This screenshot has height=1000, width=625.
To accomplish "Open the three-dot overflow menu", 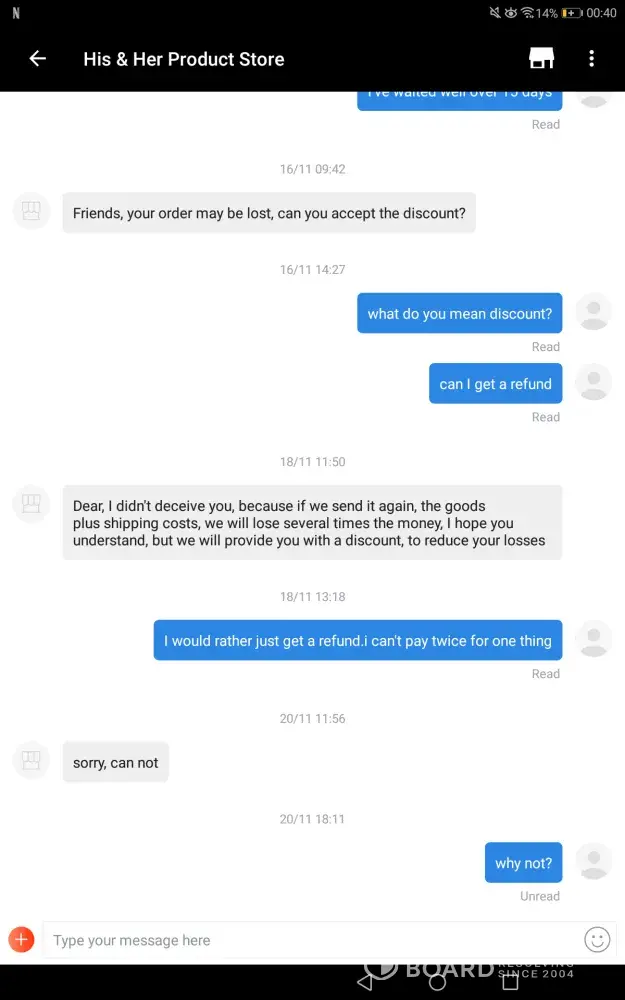I will click(x=592, y=59).
